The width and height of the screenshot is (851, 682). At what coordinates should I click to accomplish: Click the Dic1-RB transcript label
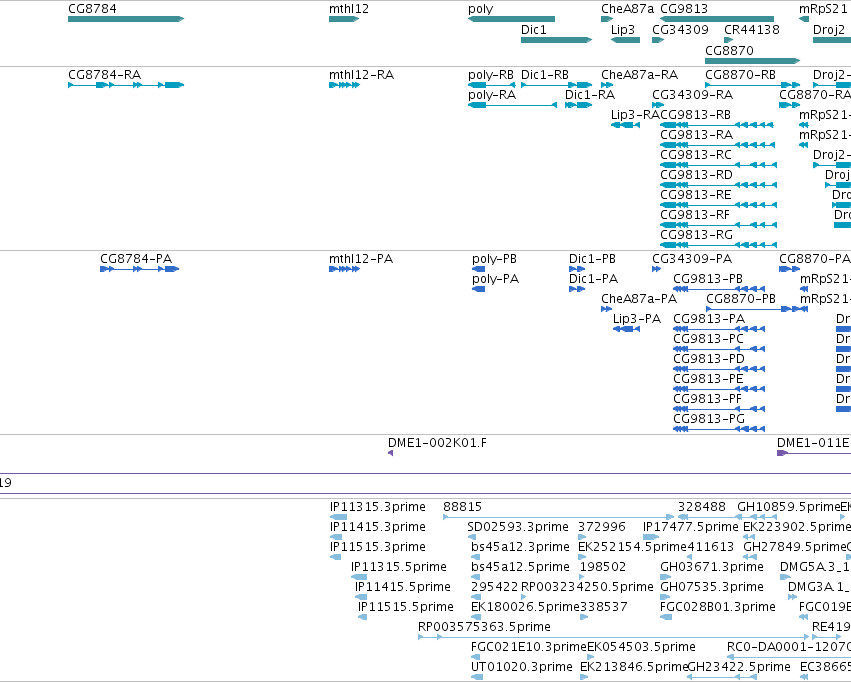[545, 74]
